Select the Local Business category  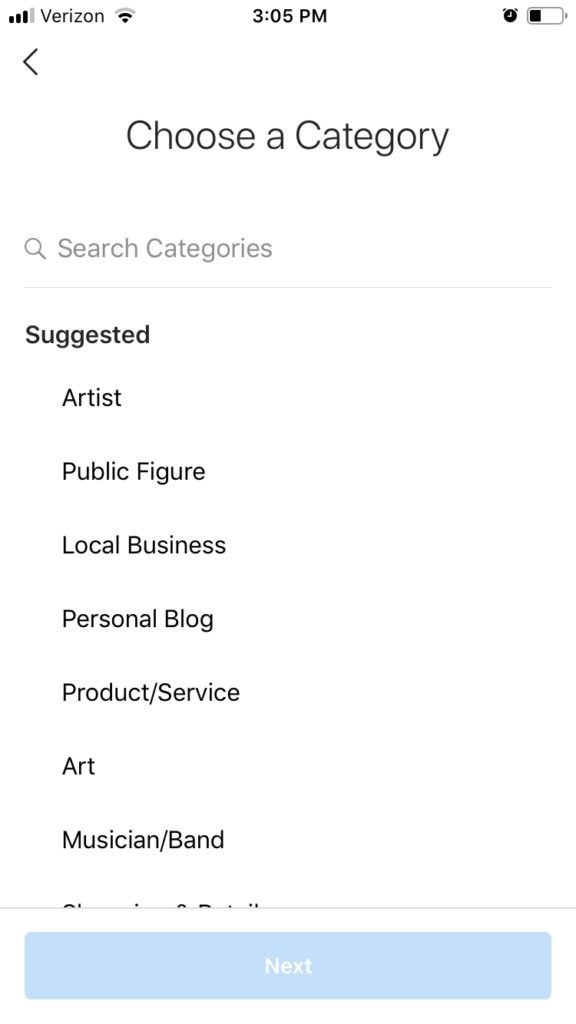coord(144,545)
